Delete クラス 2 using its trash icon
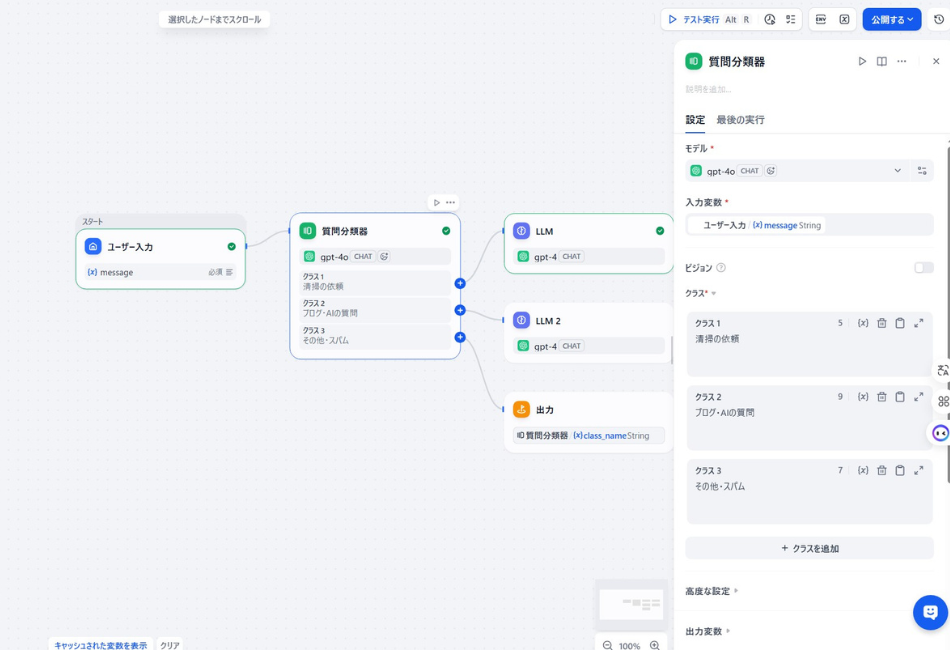 [x=881, y=396]
